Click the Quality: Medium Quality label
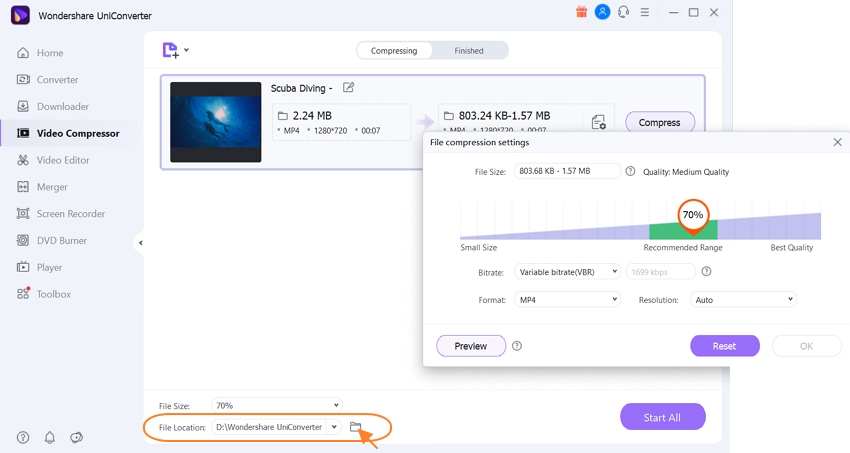 [x=686, y=172]
